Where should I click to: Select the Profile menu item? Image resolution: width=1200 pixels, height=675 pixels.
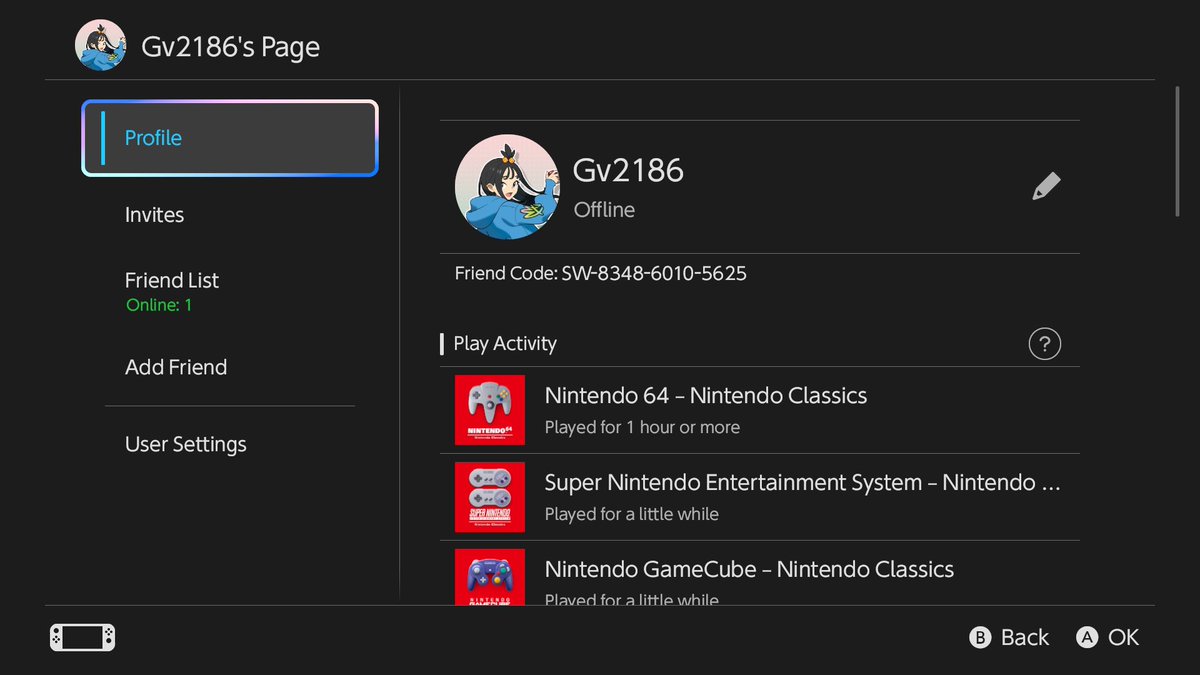point(230,138)
